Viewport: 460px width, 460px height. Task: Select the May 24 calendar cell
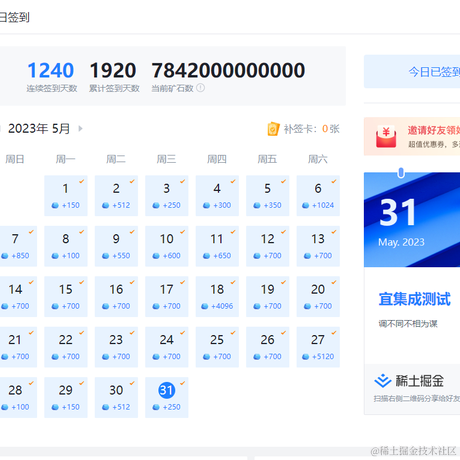coord(167,347)
